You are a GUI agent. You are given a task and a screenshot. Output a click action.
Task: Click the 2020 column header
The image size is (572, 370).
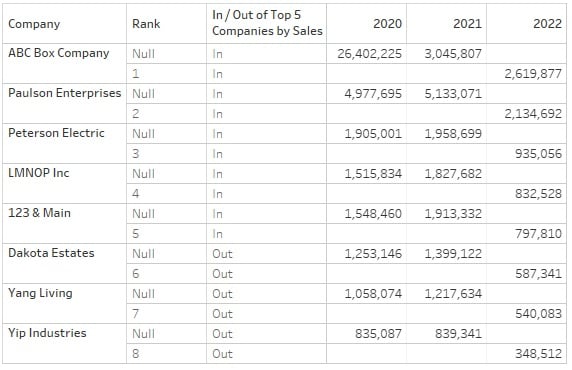point(387,24)
